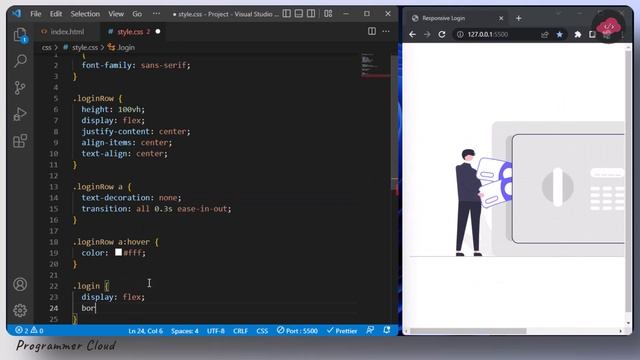
Task: Close the Responsive Login browser tab
Action: 501,18
